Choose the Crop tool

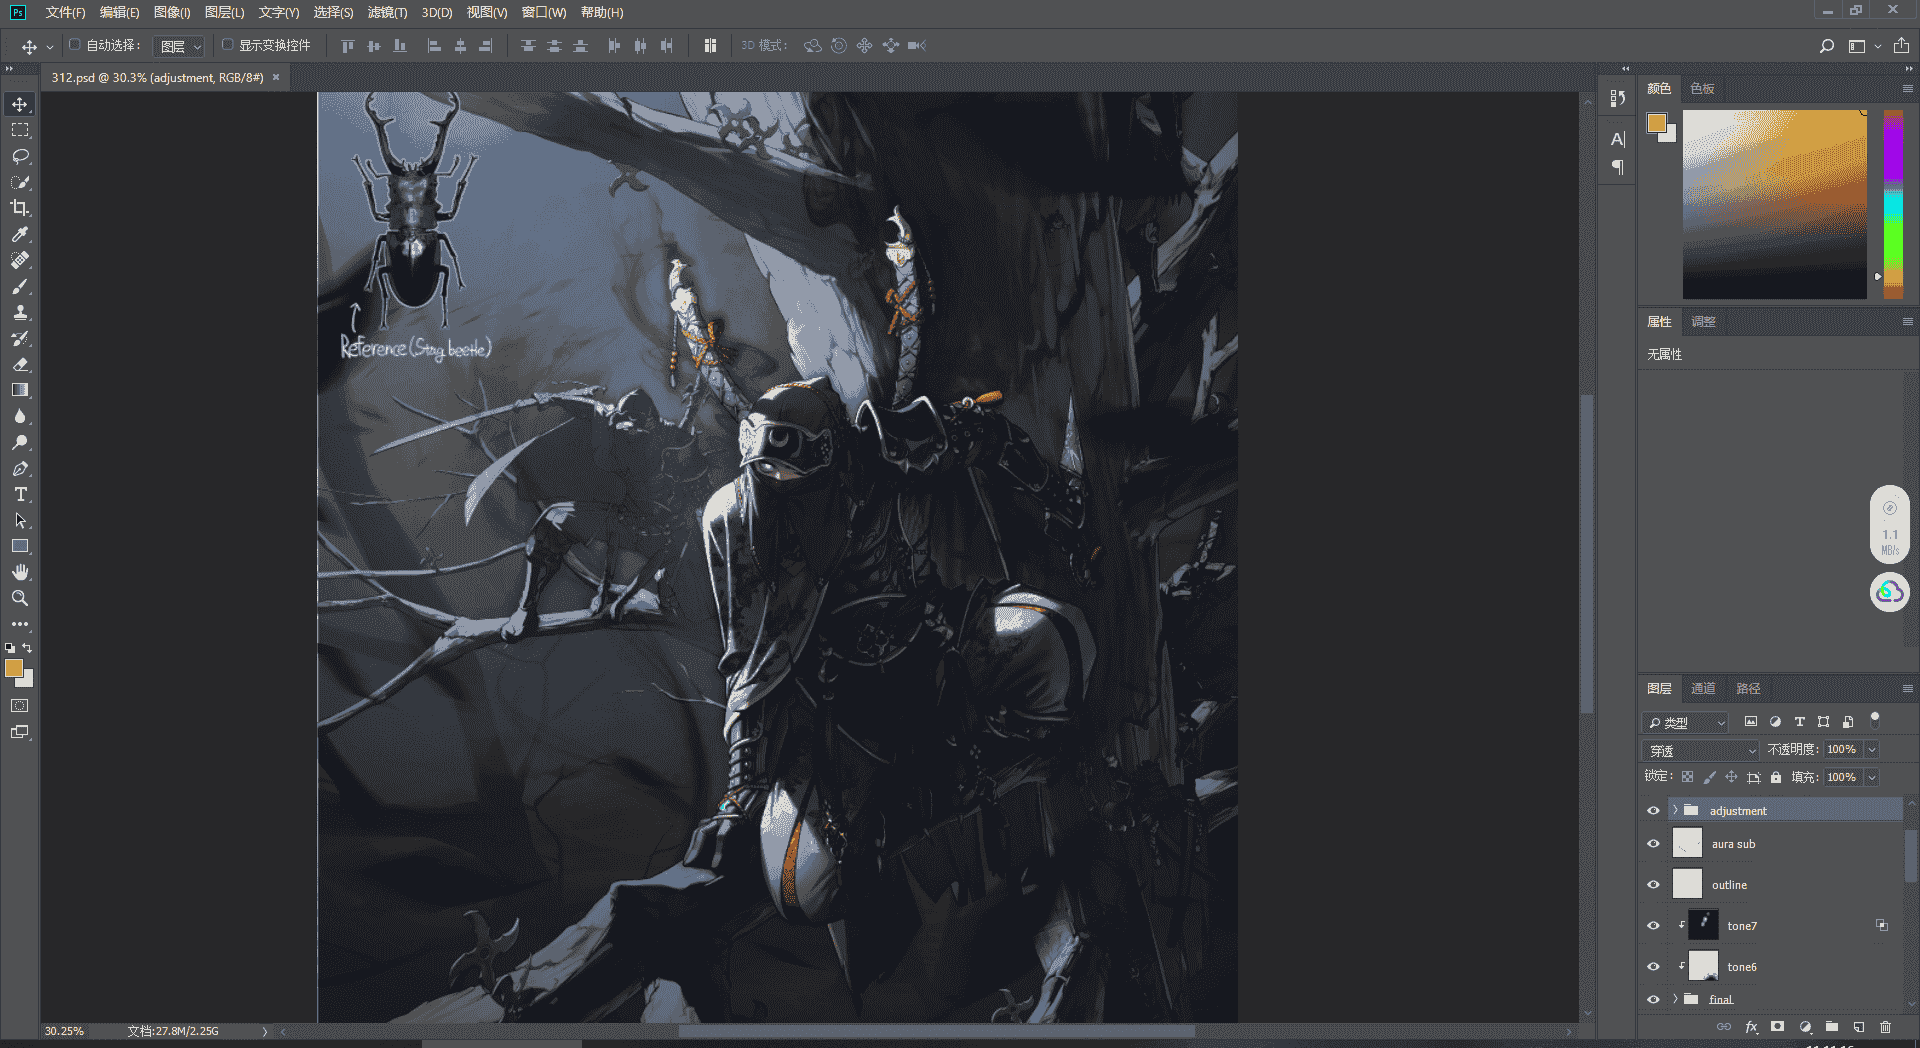click(x=20, y=208)
